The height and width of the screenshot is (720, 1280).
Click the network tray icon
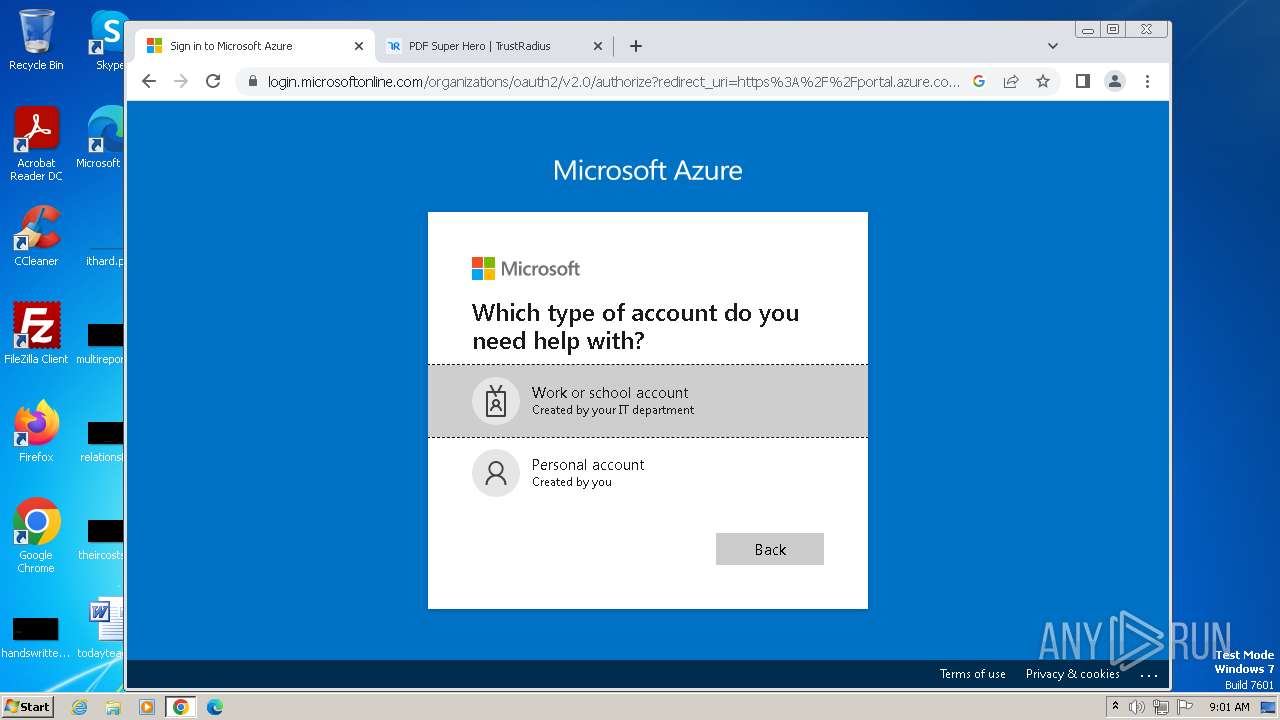1161,707
